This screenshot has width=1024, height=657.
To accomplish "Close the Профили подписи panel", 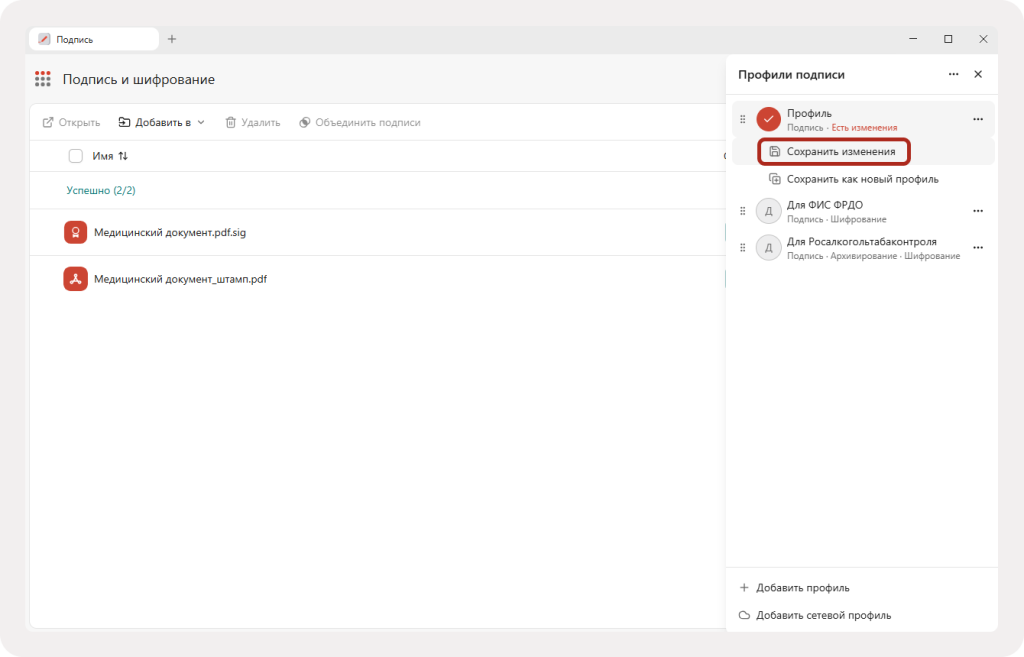I will click(x=978, y=74).
